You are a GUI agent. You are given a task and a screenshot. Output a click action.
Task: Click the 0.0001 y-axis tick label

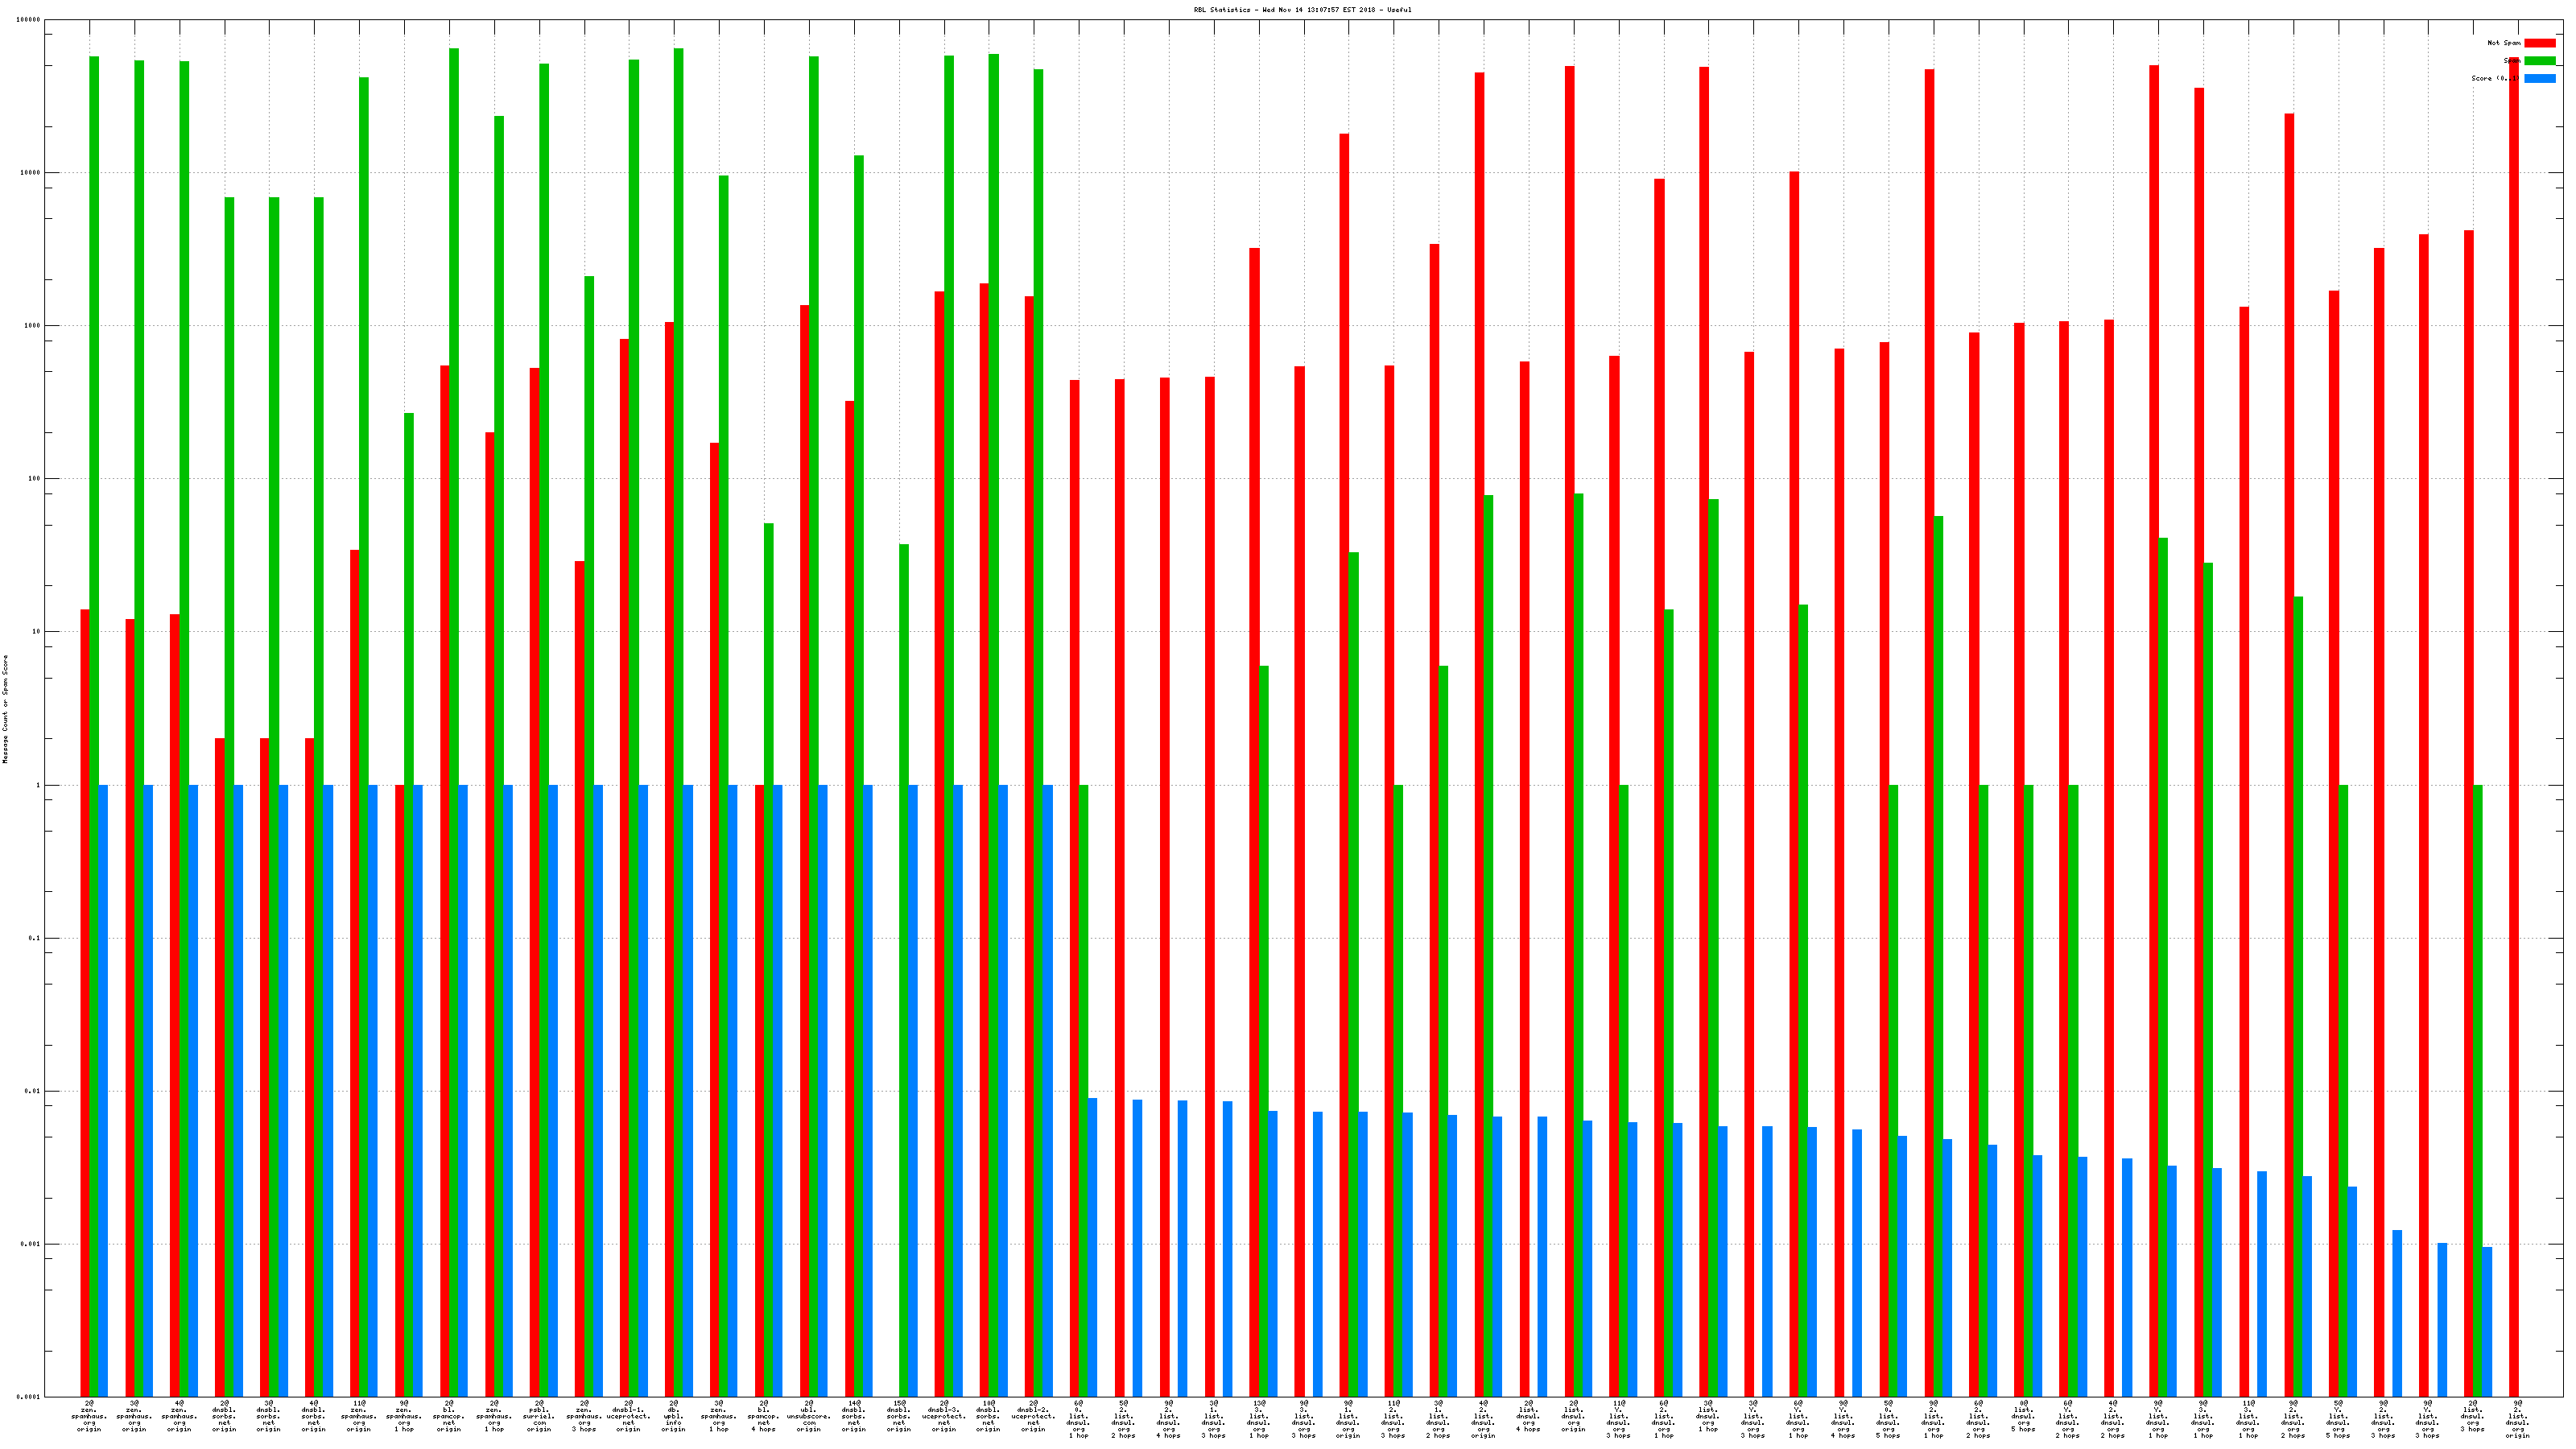(29, 1397)
